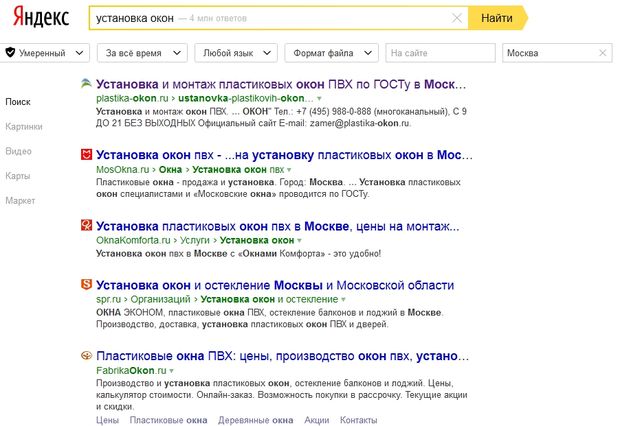Click the FabrikaOkon.ru favicon

click(86, 355)
